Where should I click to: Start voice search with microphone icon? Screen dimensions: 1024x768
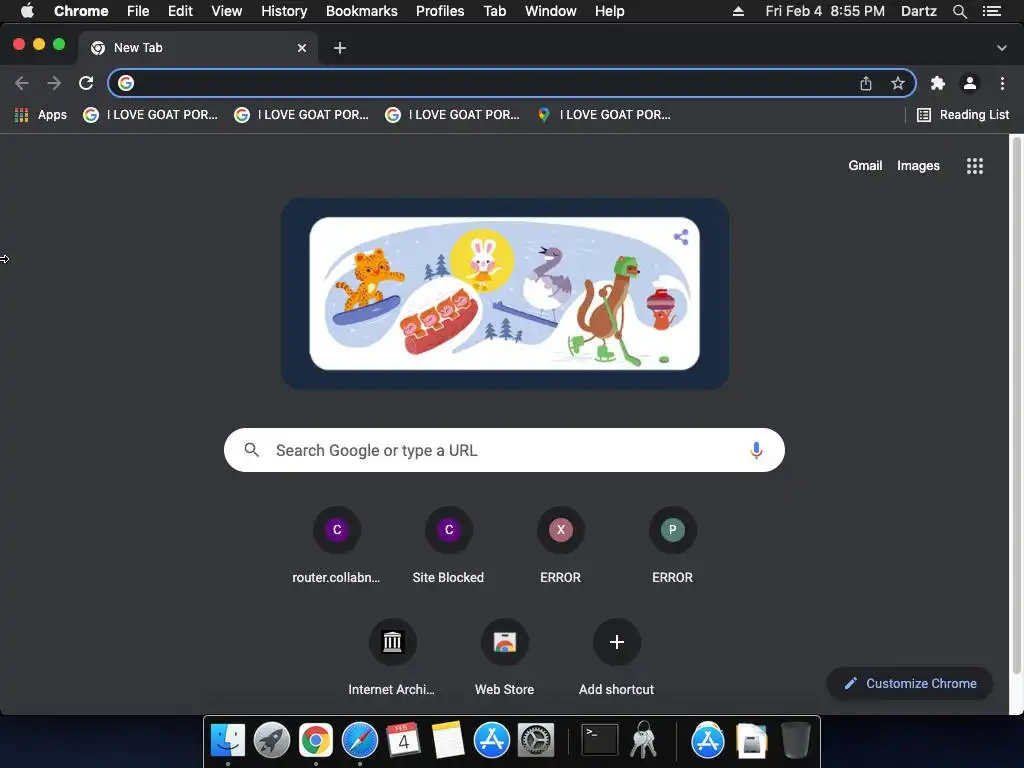pyautogui.click(x=756, y=450)
